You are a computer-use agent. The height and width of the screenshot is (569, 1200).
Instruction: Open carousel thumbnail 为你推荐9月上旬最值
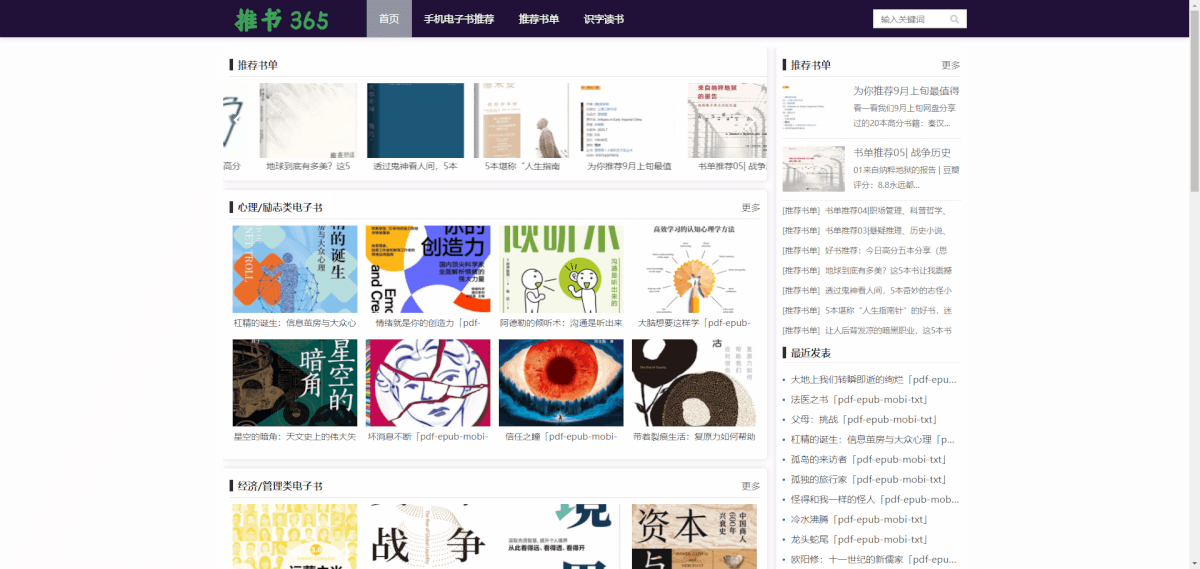pyautogui.click(x=629, y=120)
